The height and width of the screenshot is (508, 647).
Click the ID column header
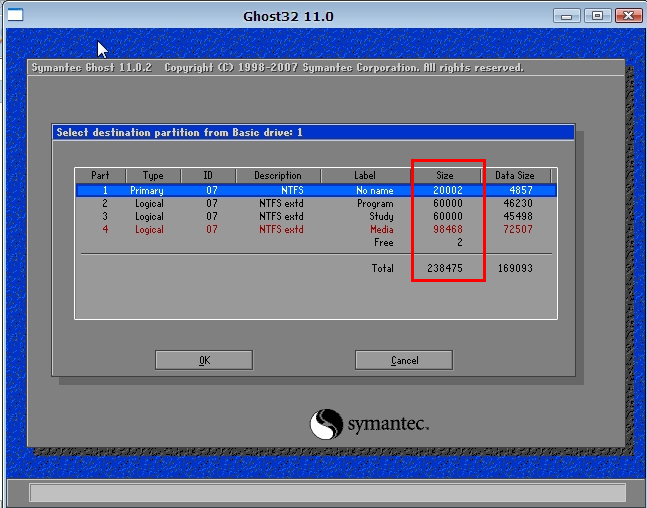(x=209, y=176)
